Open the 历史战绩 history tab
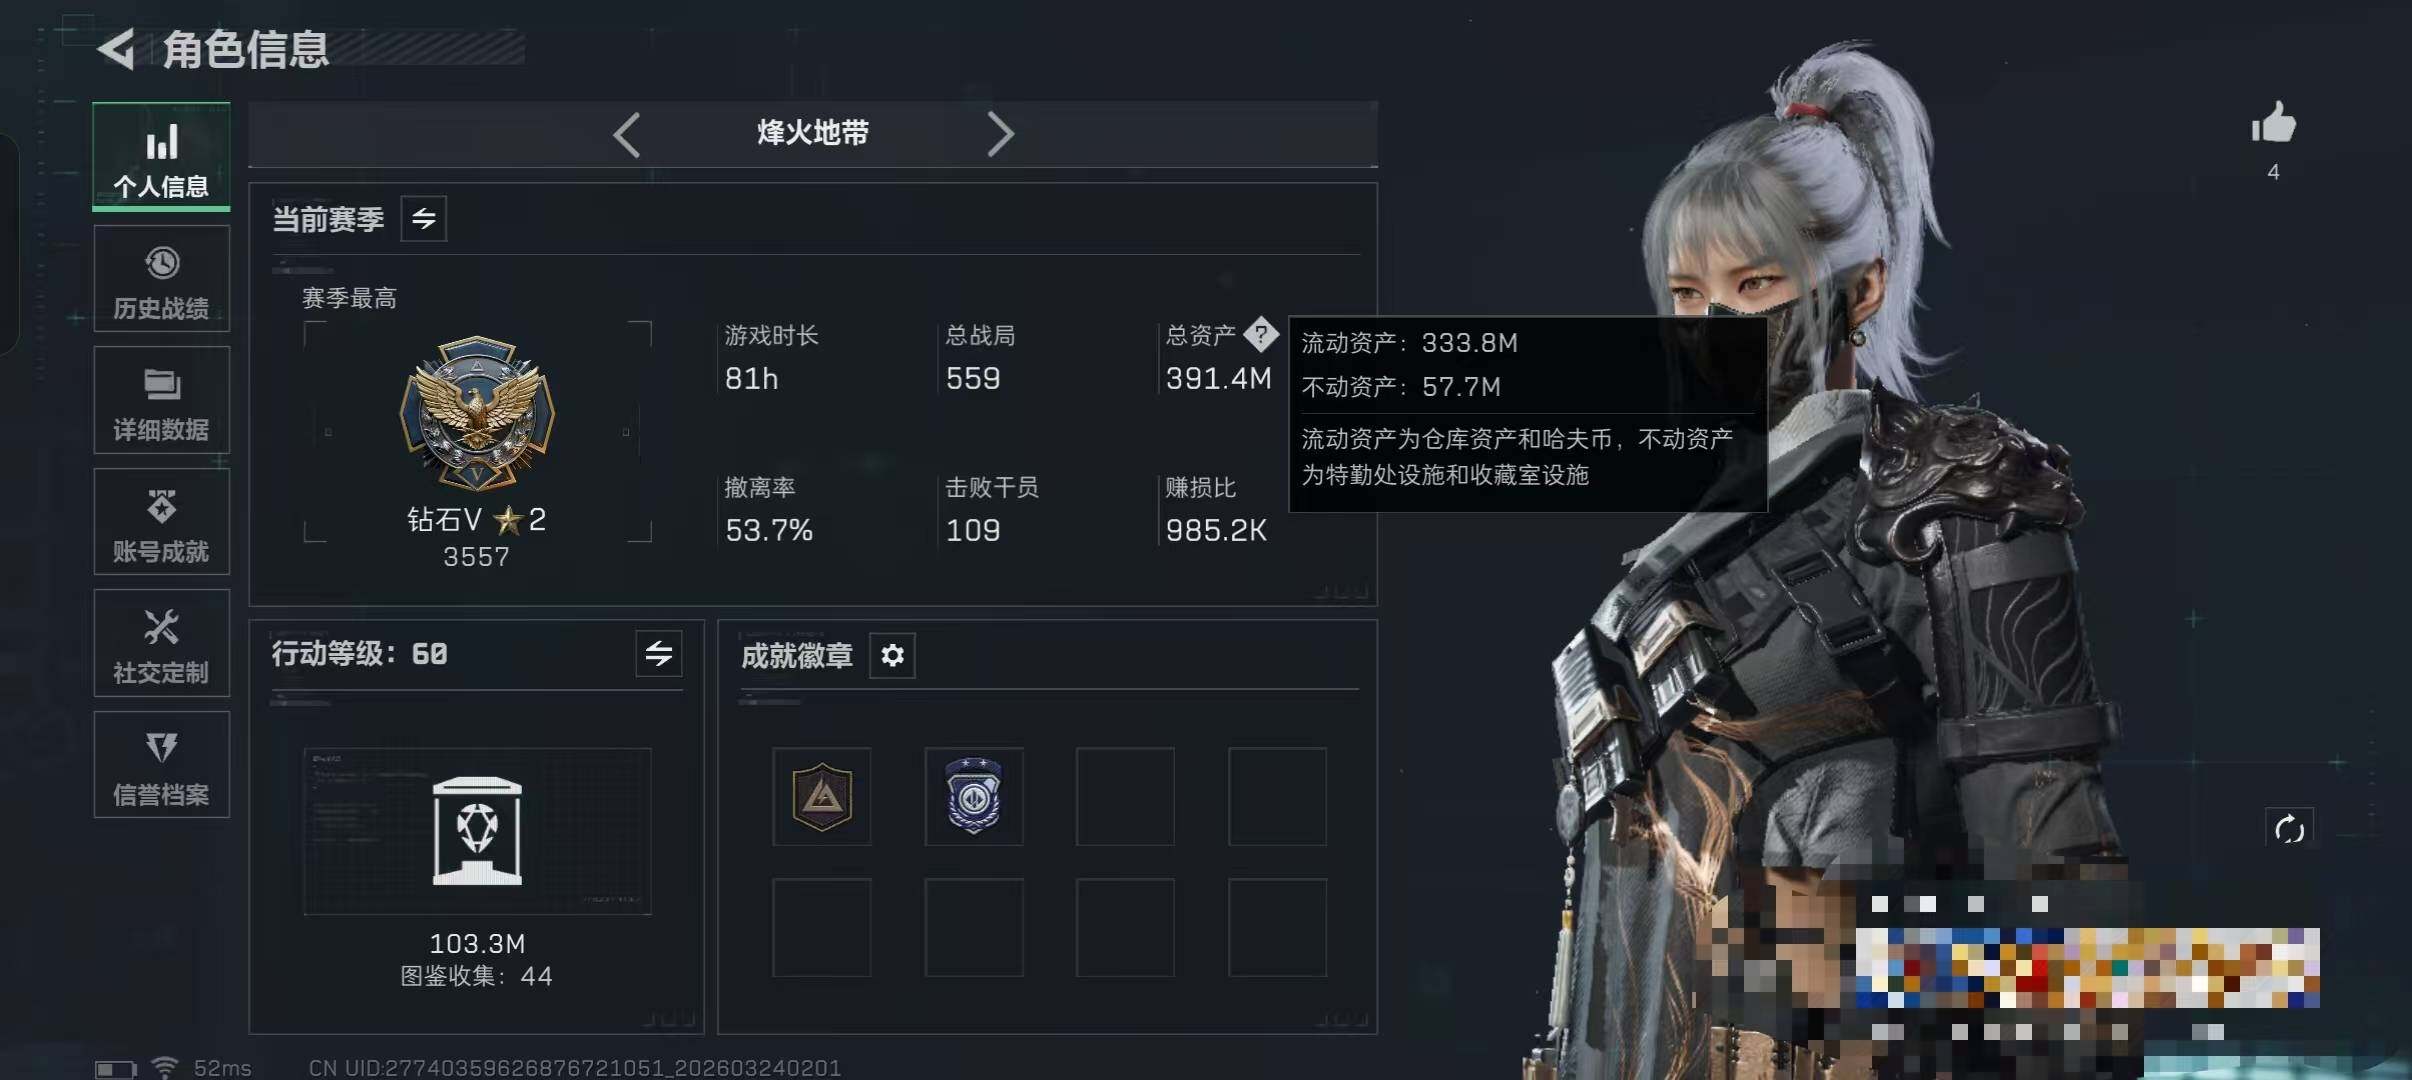This screenshot has width=2412, height=1080. (x=161, y=279)
